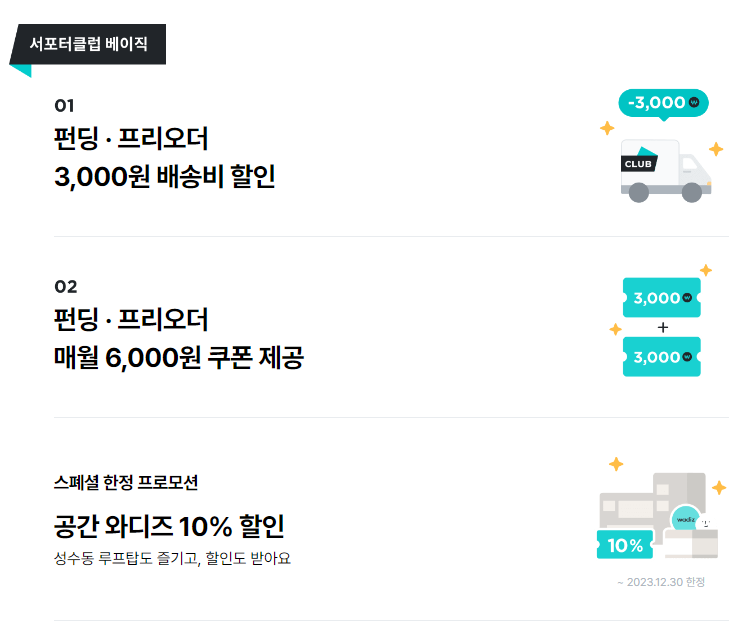Click the 스페셜 한정 프로모션 subtitle

point(126,482)
